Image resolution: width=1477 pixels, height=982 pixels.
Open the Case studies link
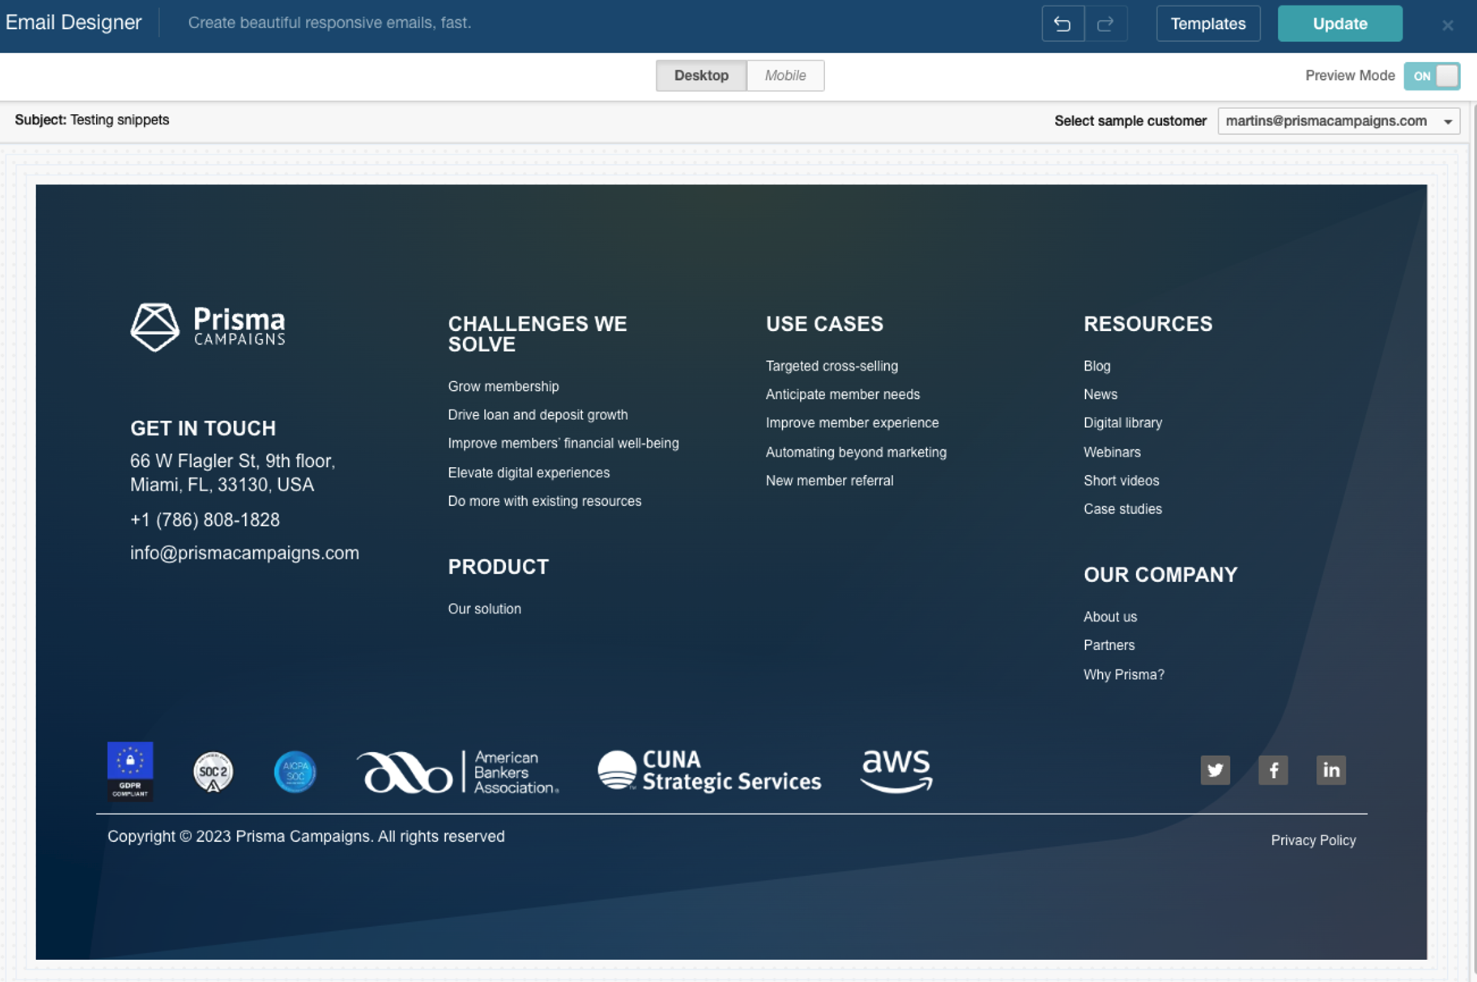(x=1123, y=509)
